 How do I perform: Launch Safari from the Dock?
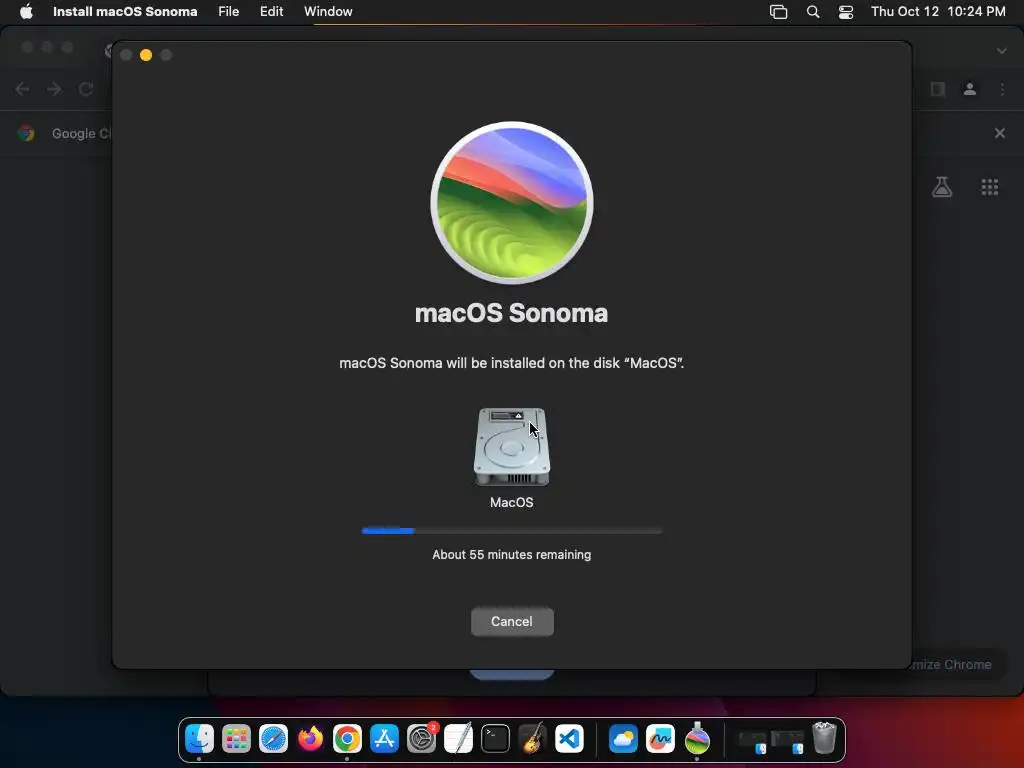click(273, 739)
